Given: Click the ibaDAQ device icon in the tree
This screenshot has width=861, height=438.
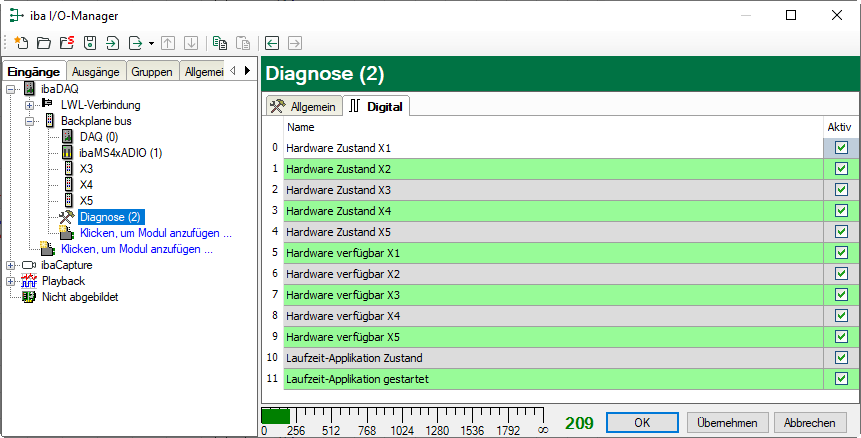Looking at the screenshot, I should [30, 88].
